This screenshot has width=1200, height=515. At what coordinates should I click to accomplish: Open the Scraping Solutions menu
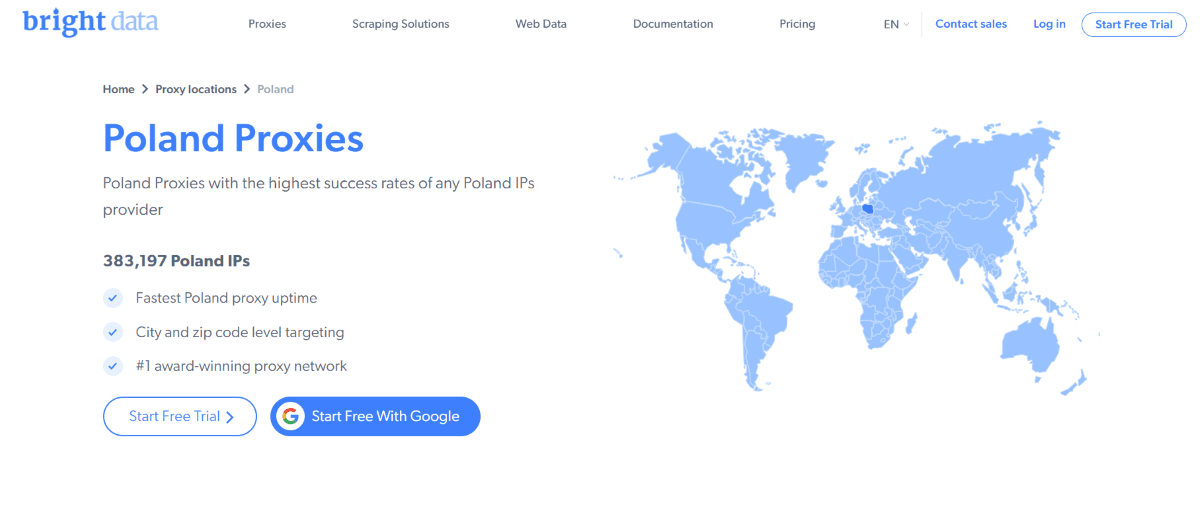401,24
